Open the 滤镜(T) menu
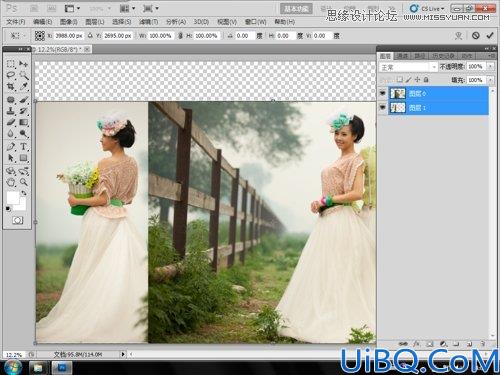The width and height of the screenshot is (500, 375). 148,22
